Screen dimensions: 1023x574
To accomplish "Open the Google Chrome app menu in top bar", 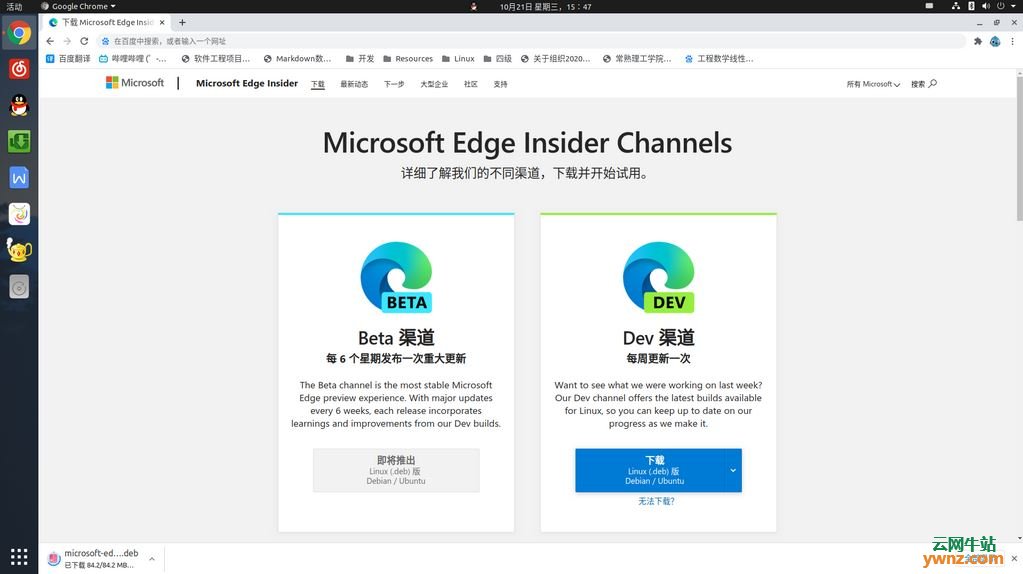I will 78,6.
